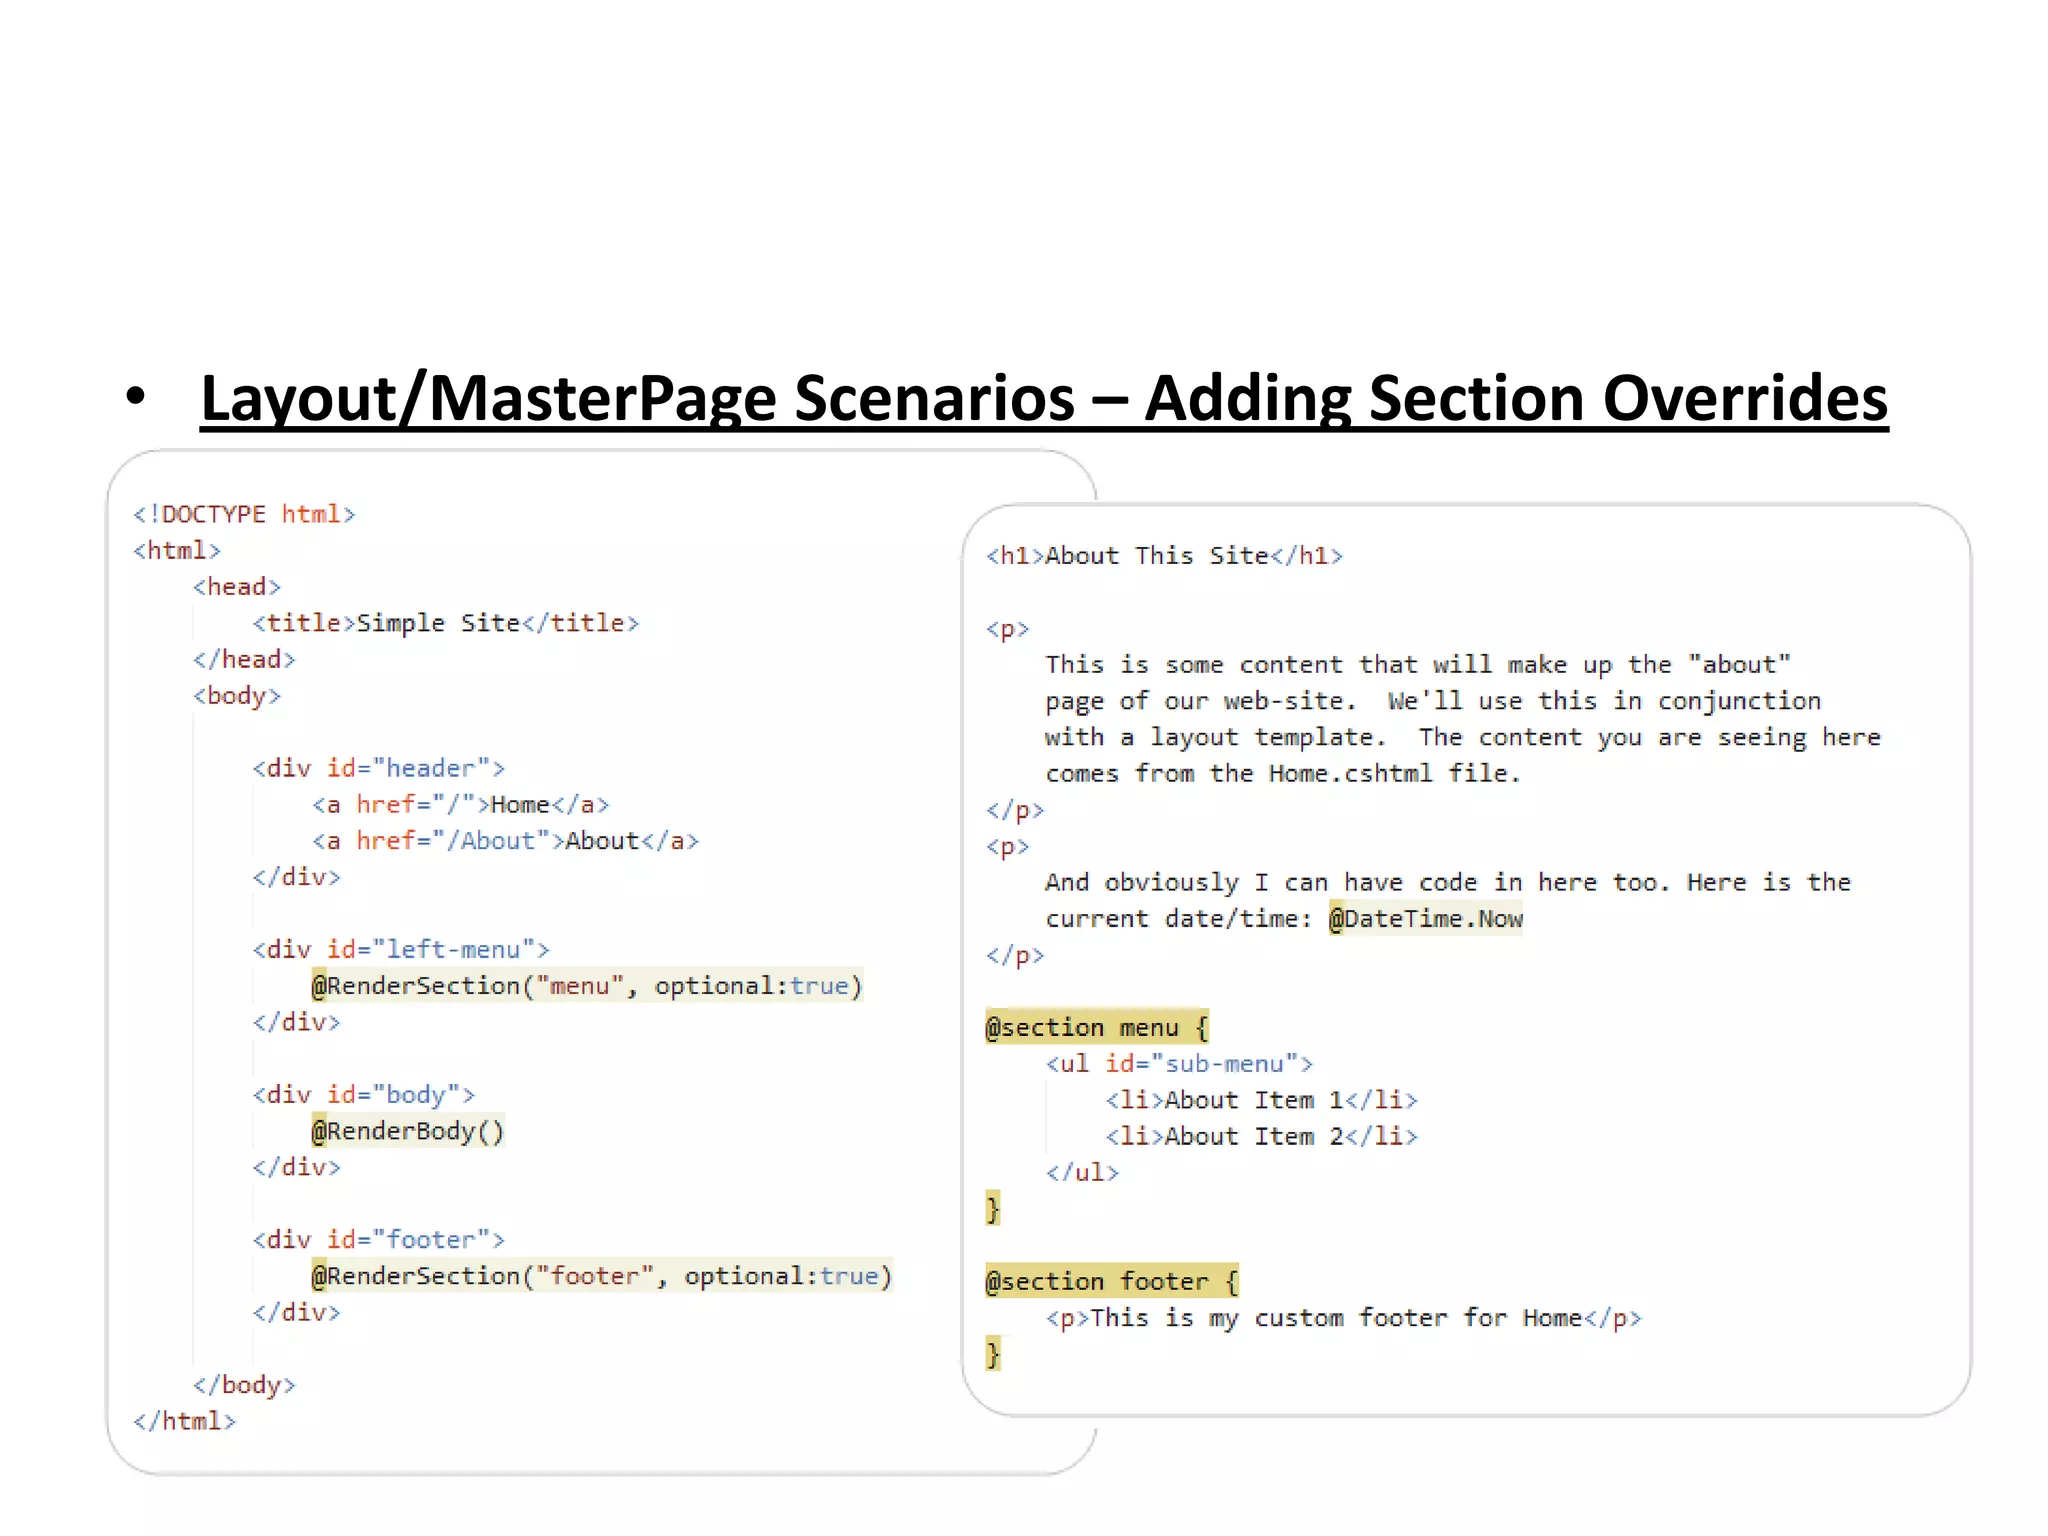This screenshot has height=1536, width=2048.
Task: Click the closing '</ul>' tag
Action: point(1082,1173)
